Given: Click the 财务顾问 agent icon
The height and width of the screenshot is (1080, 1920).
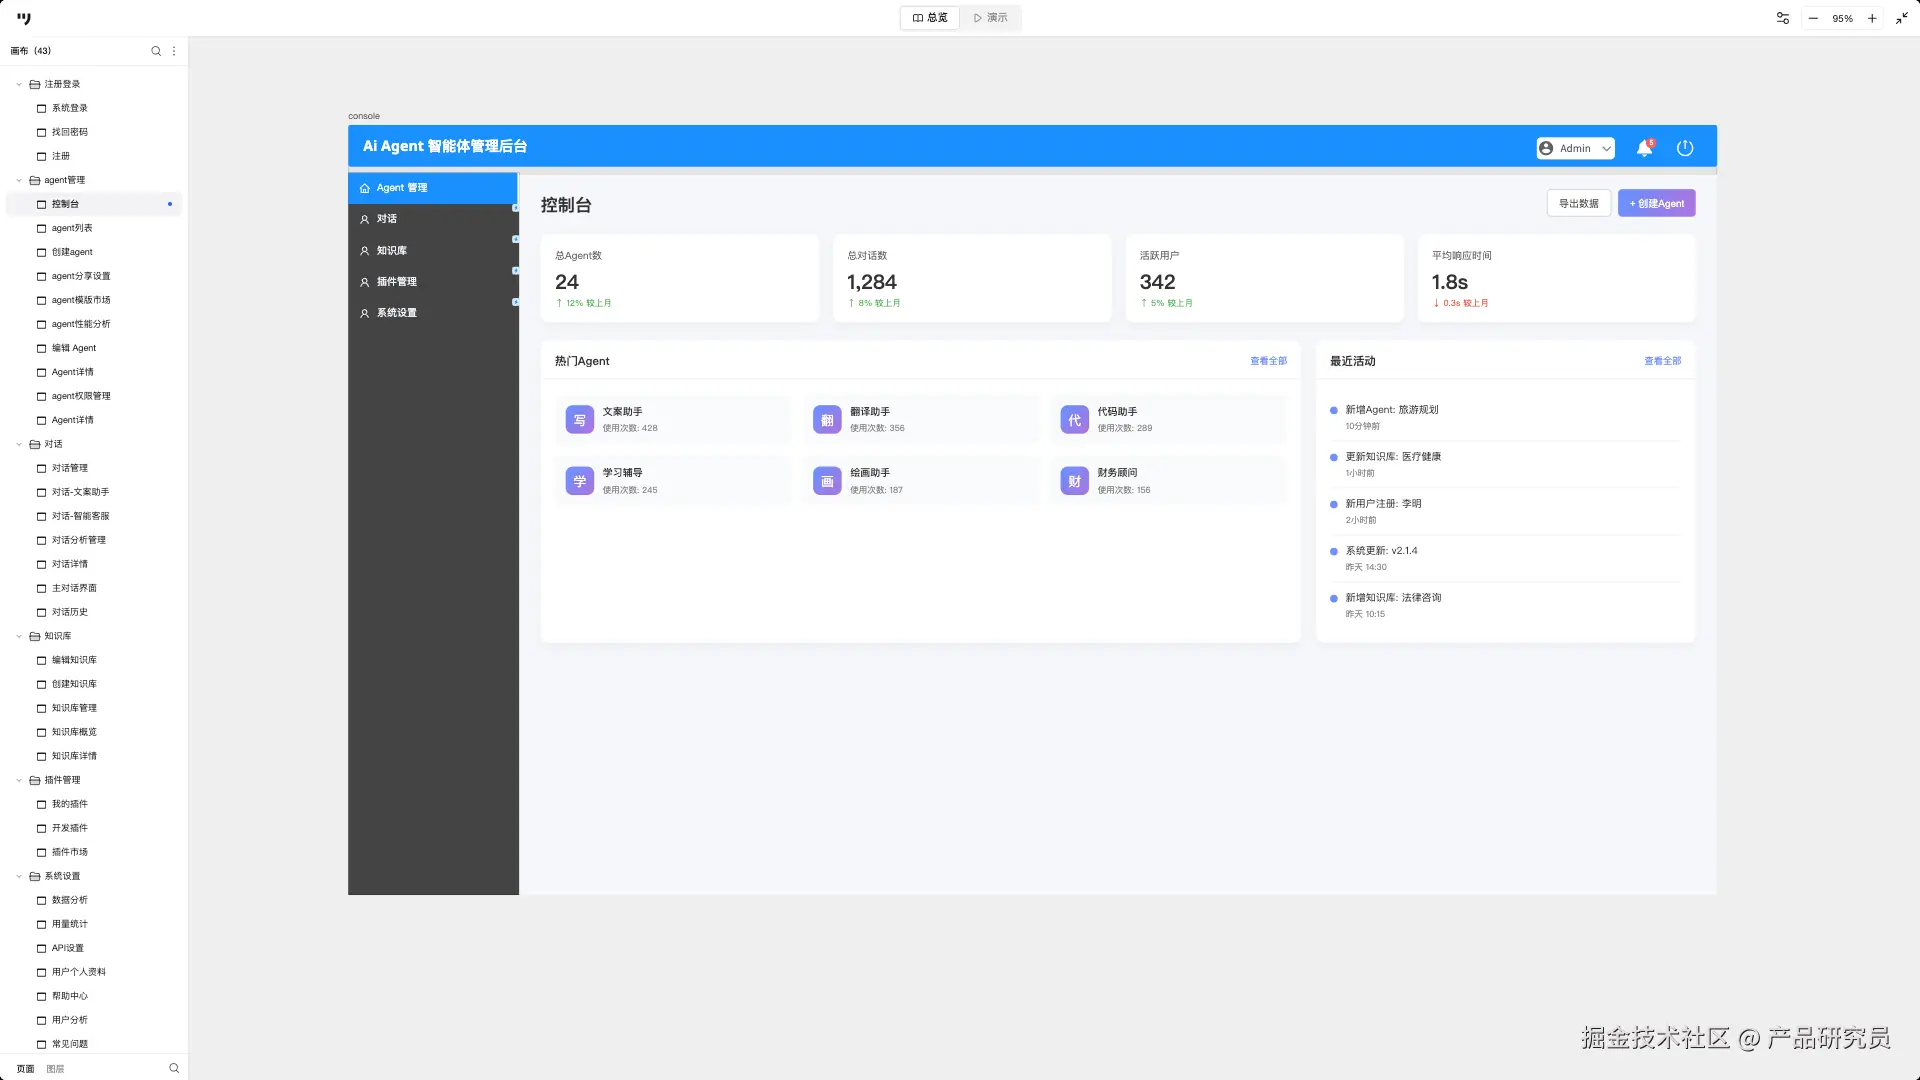Looking at the screenshot, I should point(1074,481).
